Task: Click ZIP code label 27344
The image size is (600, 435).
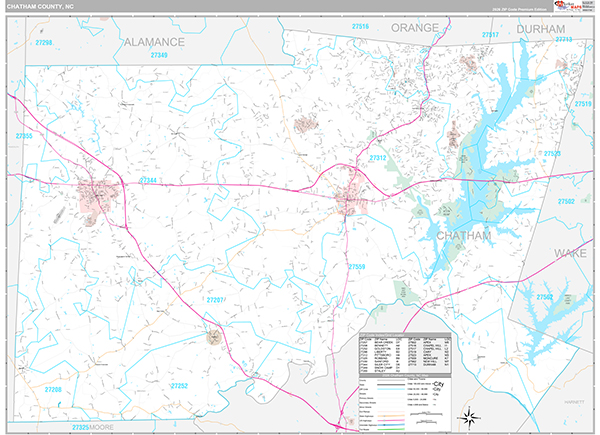Action: [x=148, y=180]
